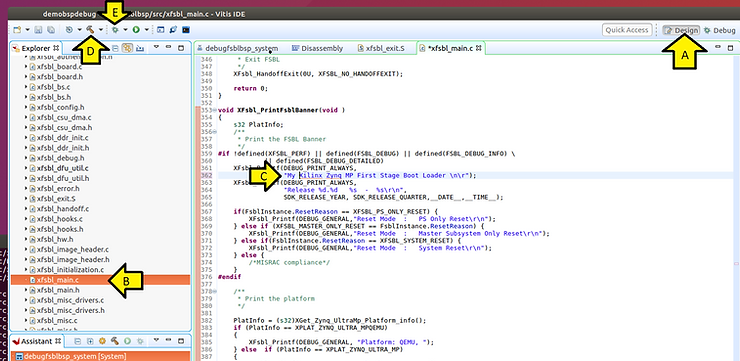Switch to the Disassembly tab
Viewport: 740px width, 361px height.
click(x=318, y=48)
